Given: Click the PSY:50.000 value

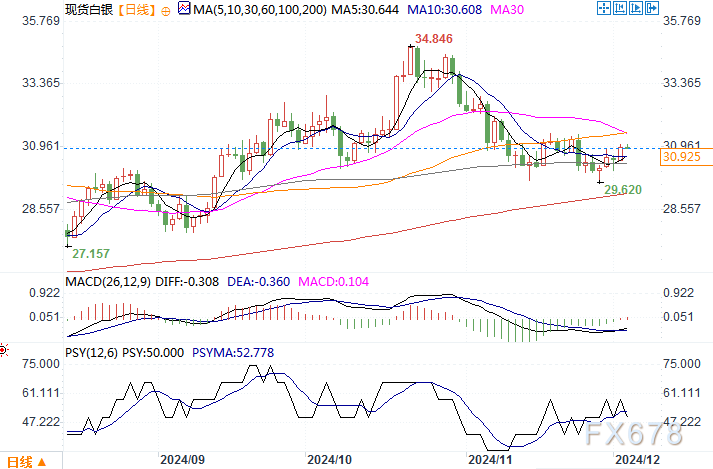Looking at the screenshot, I should 153,353.
